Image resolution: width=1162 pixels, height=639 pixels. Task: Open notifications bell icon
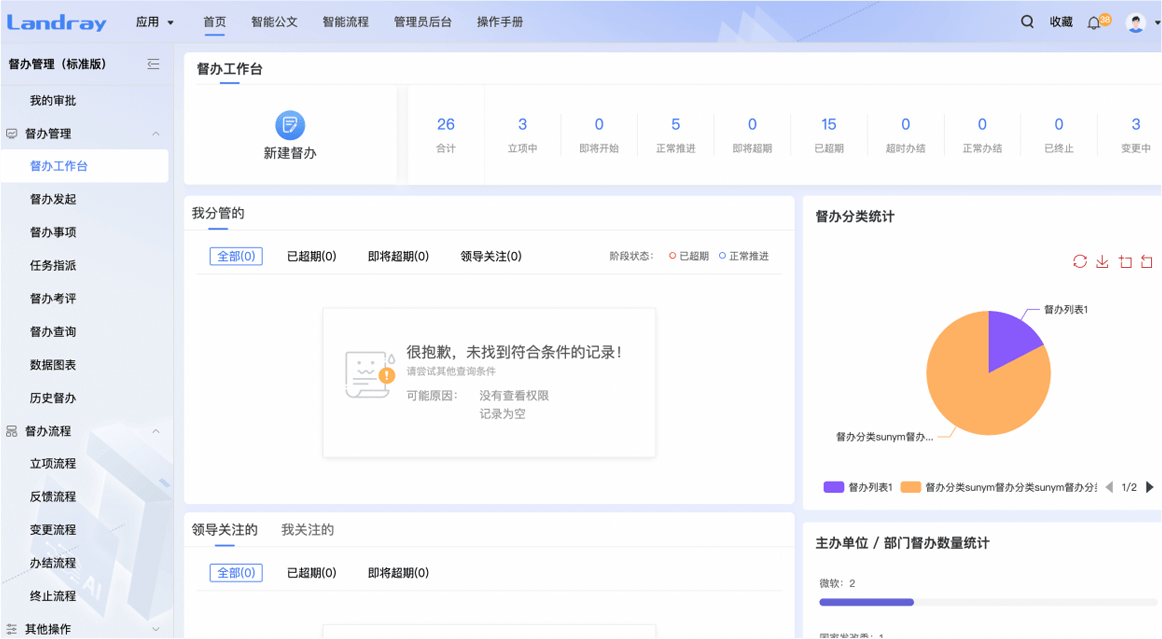point(1094,23)
